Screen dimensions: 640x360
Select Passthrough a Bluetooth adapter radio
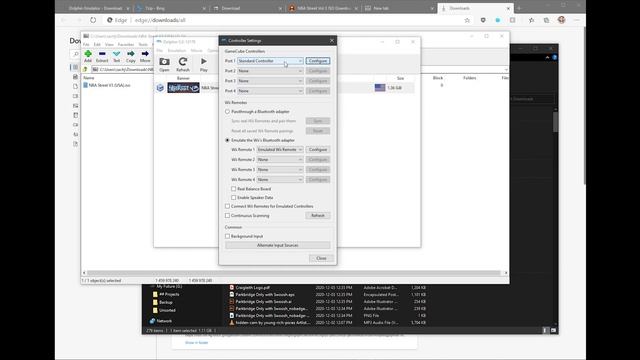coord(227,111)
